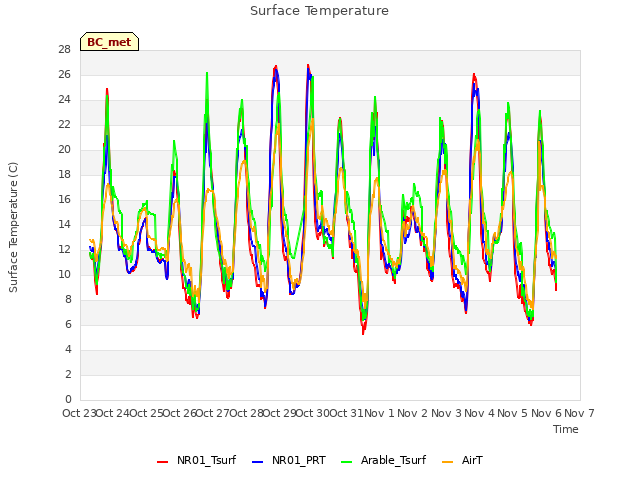Click the green Arable_Tsurf legend swatch
Image resolution: width=640 pixels, height=480 pixels.
347,462
